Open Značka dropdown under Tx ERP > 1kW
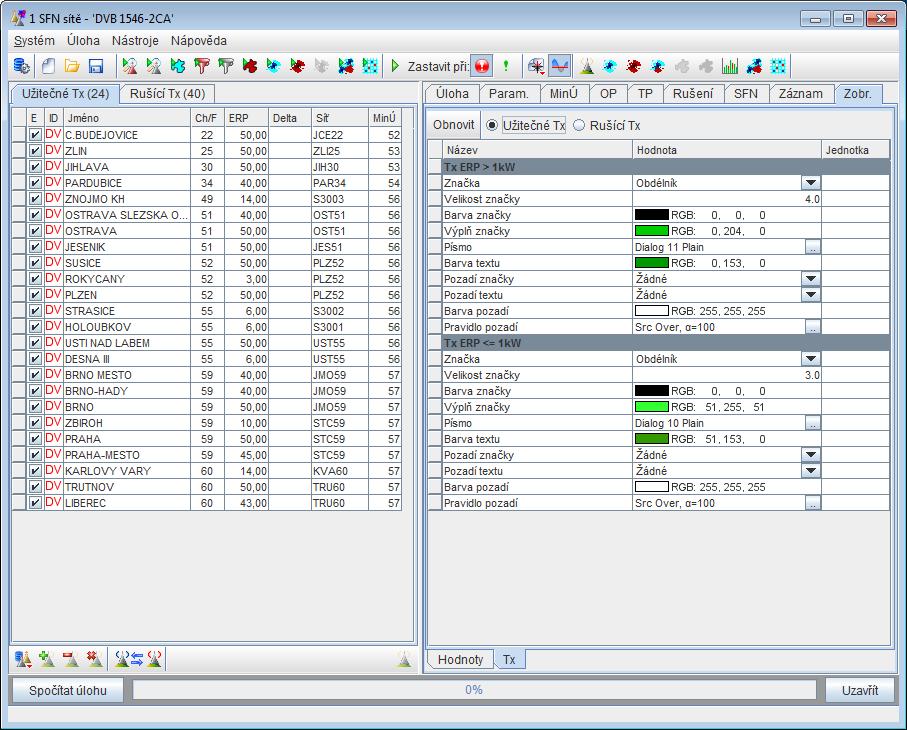 pos(811,183)
